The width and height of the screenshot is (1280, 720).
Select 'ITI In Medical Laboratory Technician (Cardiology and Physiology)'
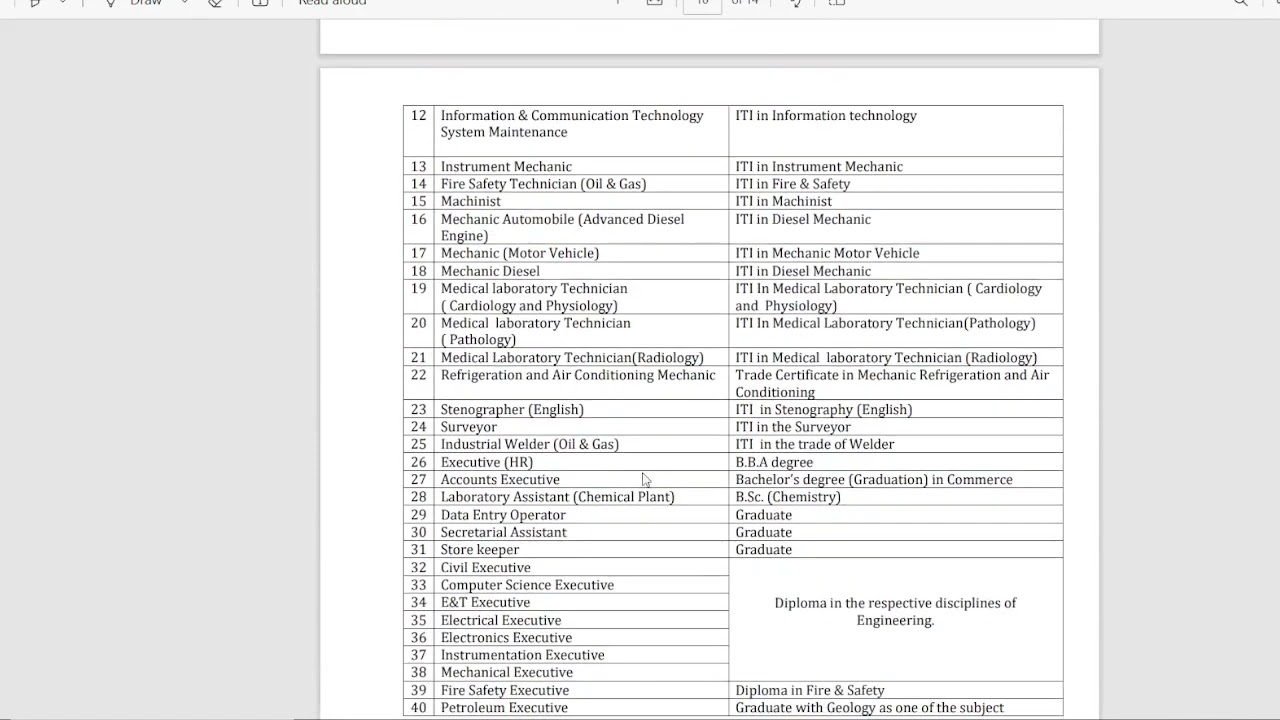[889, 297]
